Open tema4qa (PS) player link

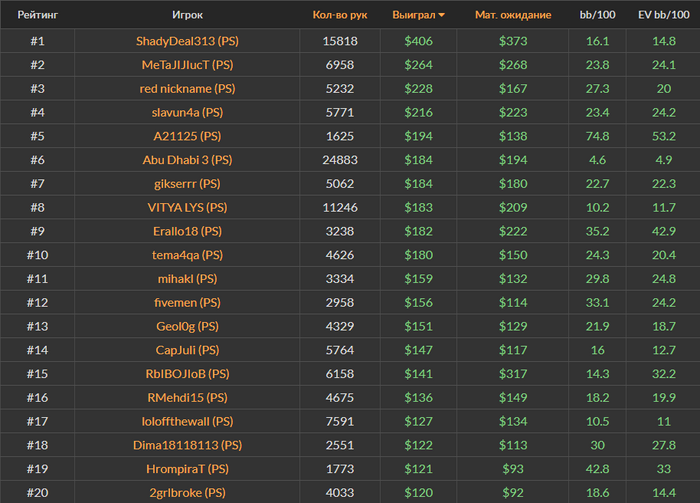(187, 255)
